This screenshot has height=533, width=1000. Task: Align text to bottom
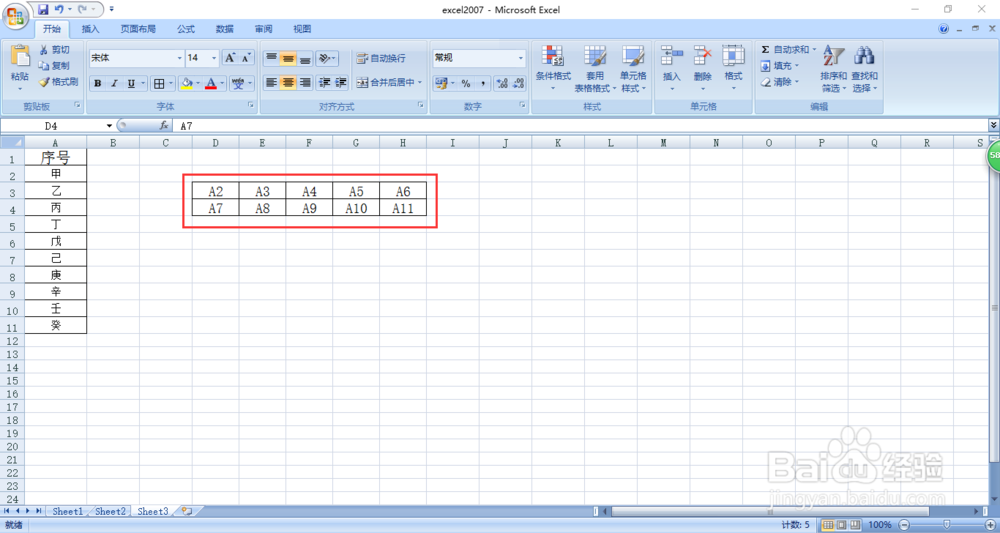point(305,59)
